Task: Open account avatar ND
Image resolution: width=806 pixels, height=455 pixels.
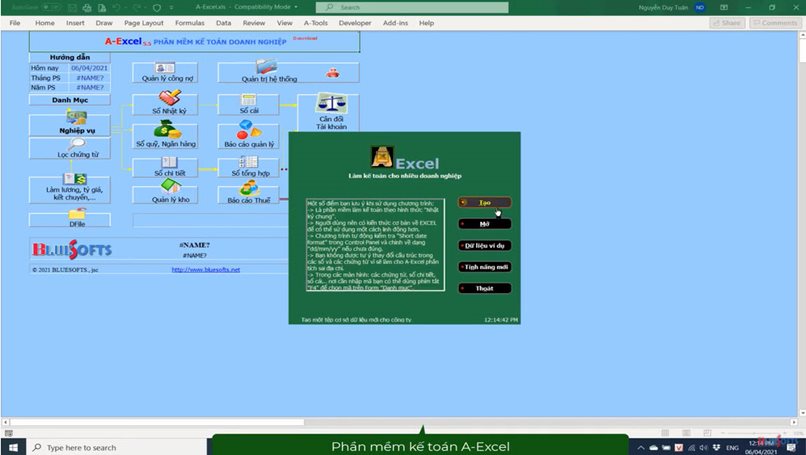Action: pos(700,7)
